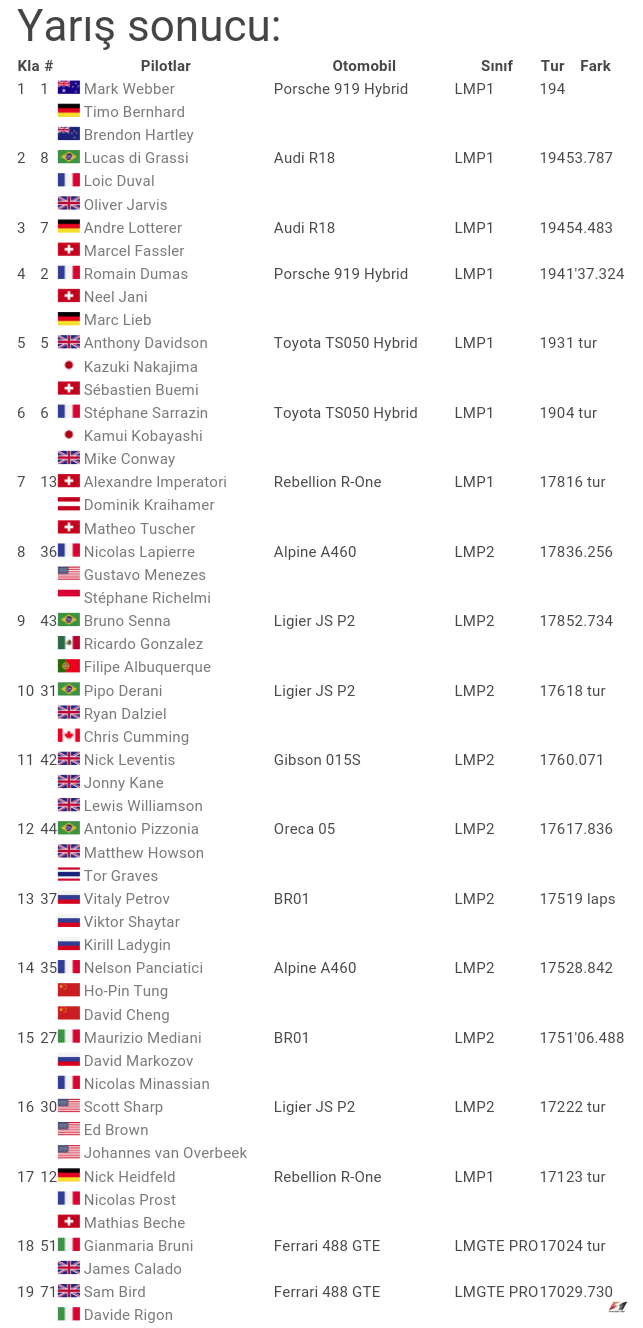Click the Thai flag beside Tor Graves
Viewport: 643px width, 1328px height.
tap(68, 876)
